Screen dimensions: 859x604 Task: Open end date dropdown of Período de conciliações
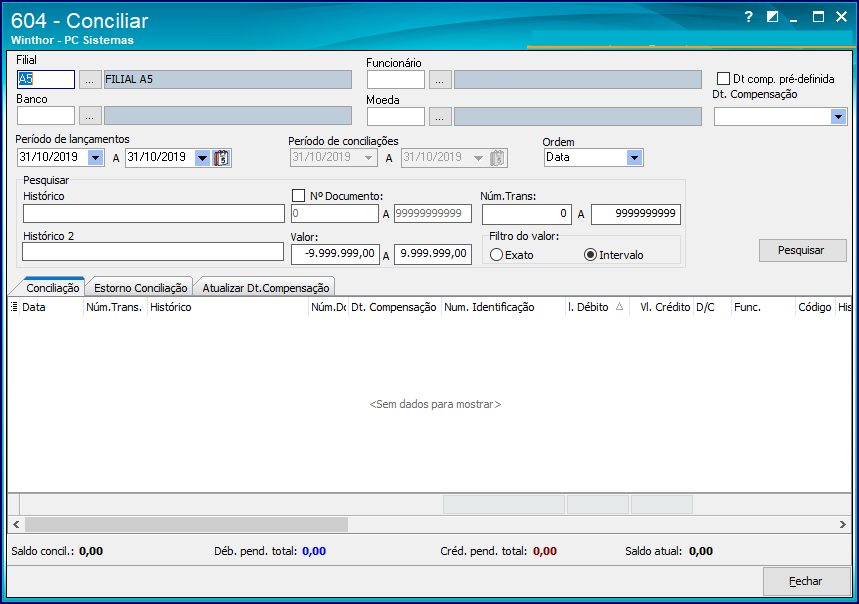tap(478, 158)
